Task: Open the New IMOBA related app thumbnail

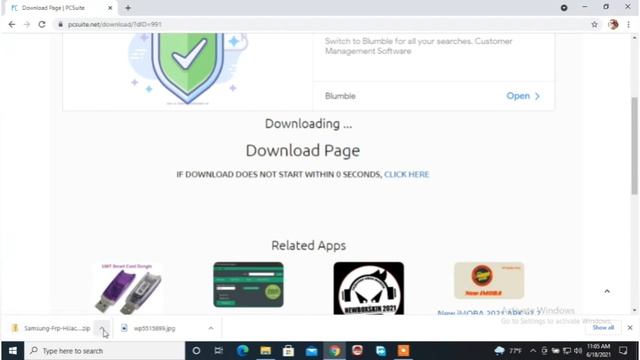Action: pos(489,280)
